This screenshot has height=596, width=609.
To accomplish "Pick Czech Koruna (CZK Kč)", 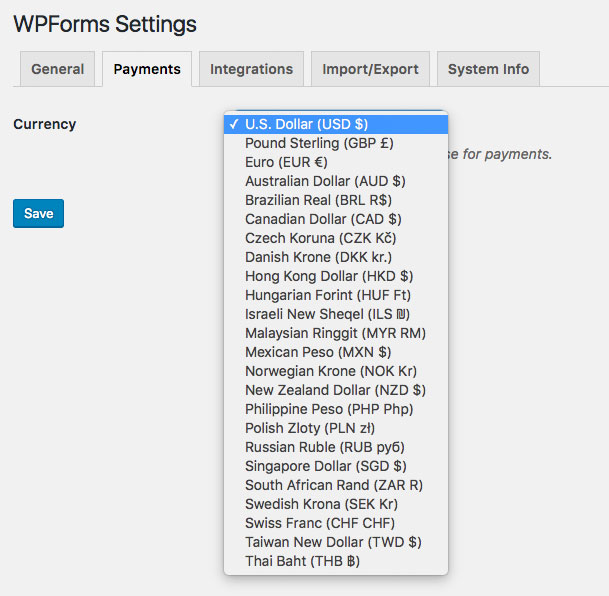I will coord(336,238).
